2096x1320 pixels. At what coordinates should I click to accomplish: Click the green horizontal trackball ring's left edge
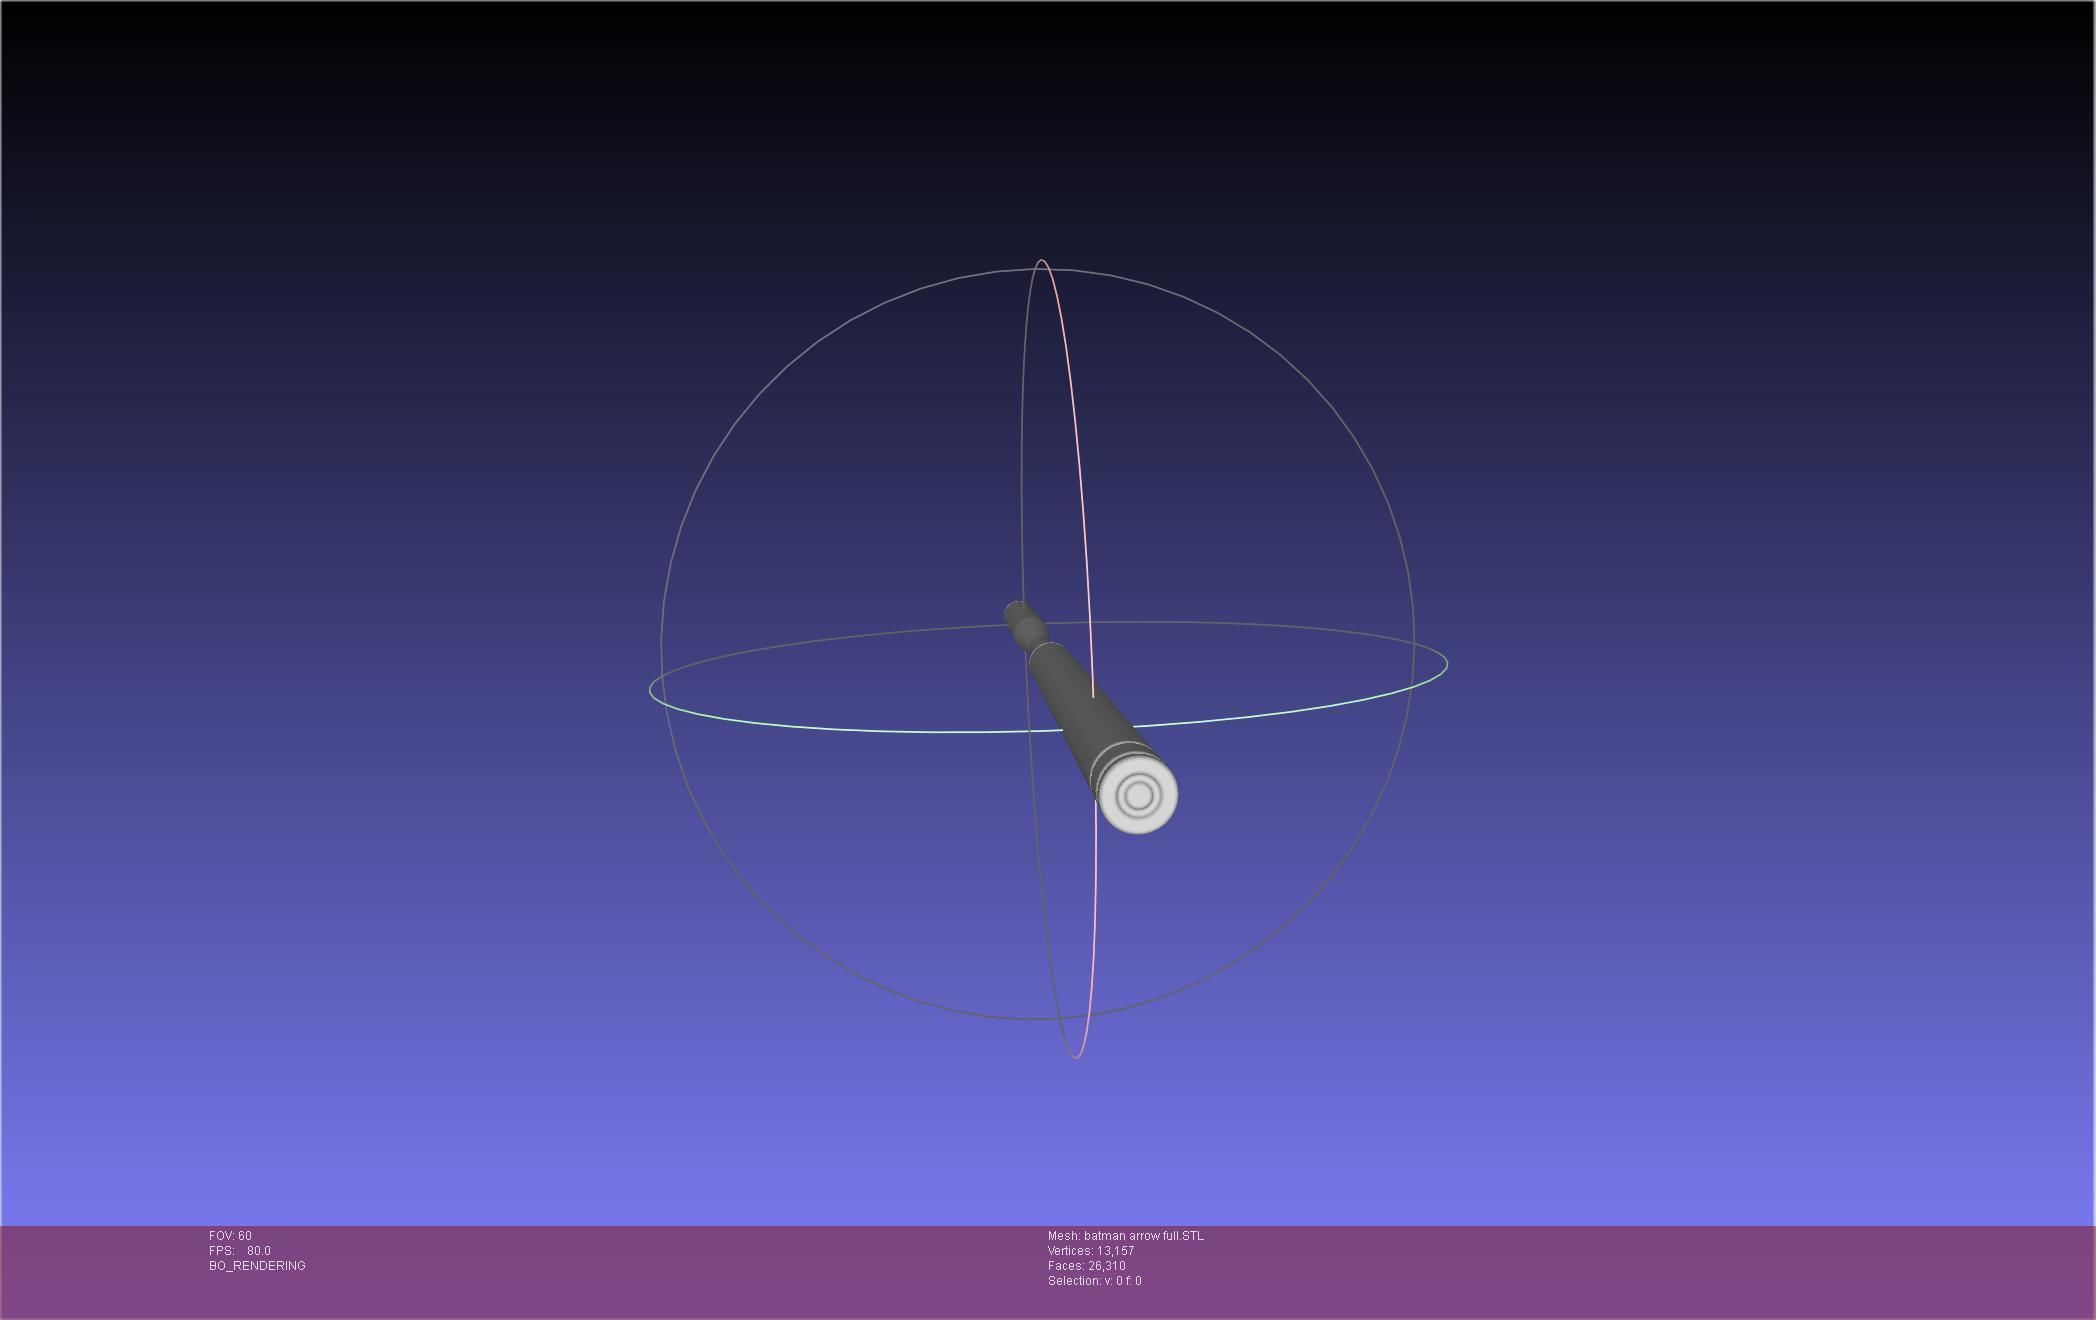[x=651, y=689]
